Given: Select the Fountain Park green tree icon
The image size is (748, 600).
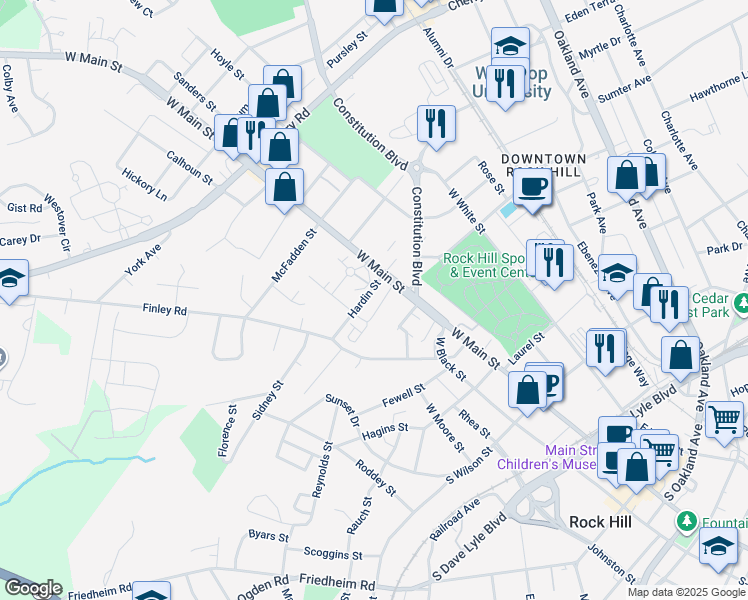Looking at the screenshot, I should [x=686, y=521].
